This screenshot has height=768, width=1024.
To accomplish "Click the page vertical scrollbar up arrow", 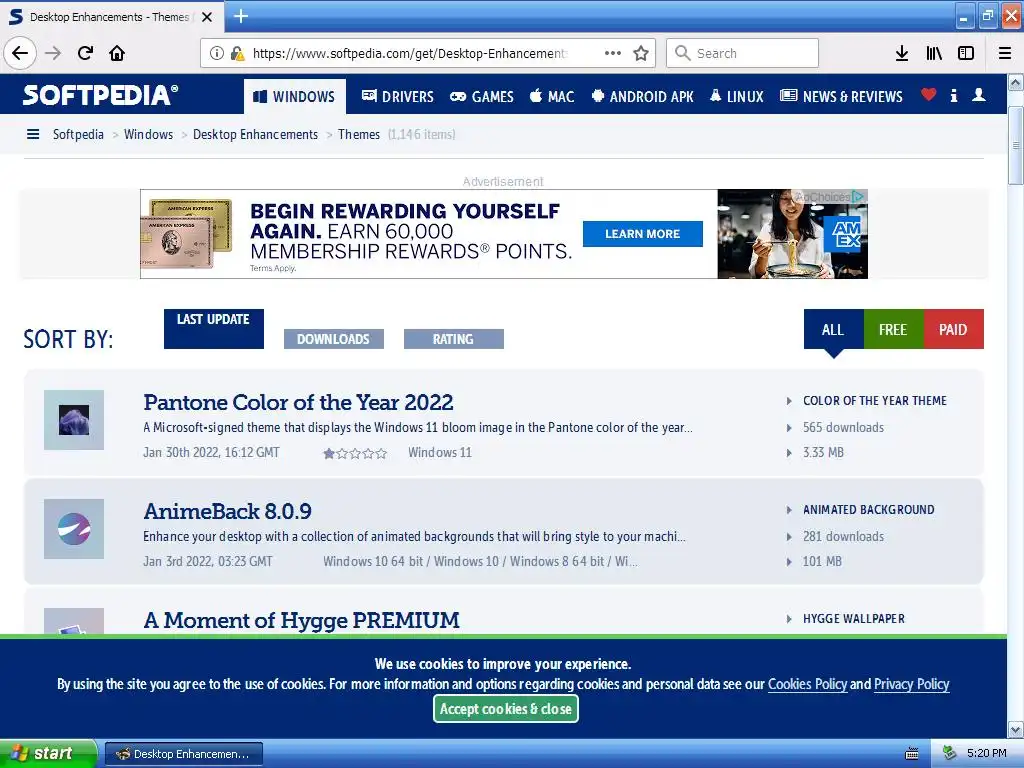I will point(1016,82).
